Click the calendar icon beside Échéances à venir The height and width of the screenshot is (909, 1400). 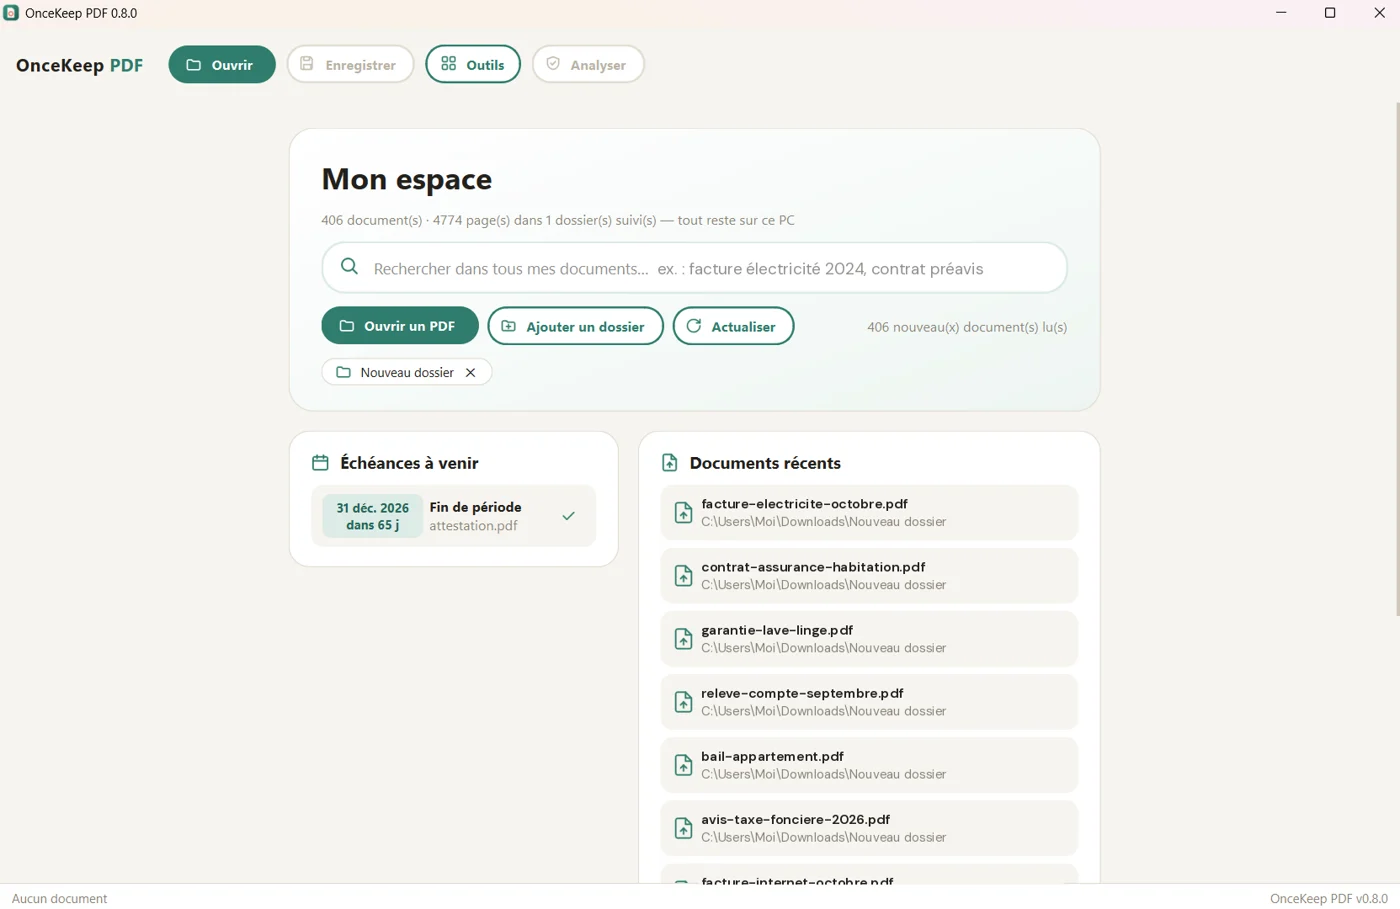click(x=320, y=463)
